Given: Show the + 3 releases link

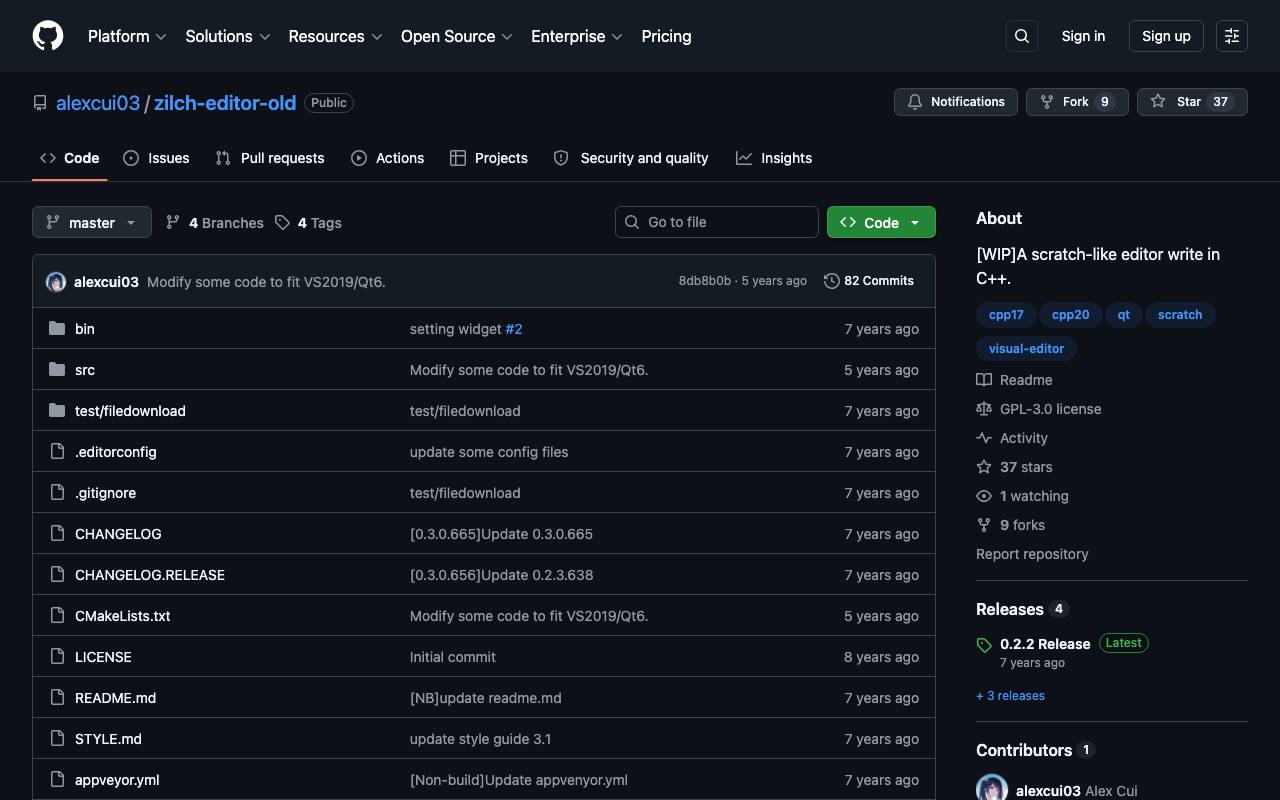Looking at the screenshot, I should point(1010,696).
